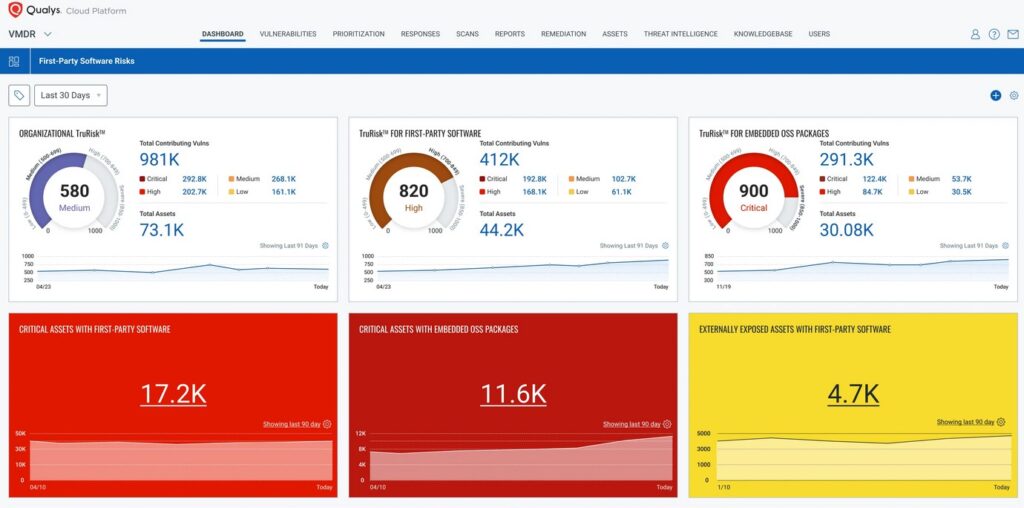This screenshot has width=1024, height=508.
Task: Select the Scans tab
Action: point(468,34)
